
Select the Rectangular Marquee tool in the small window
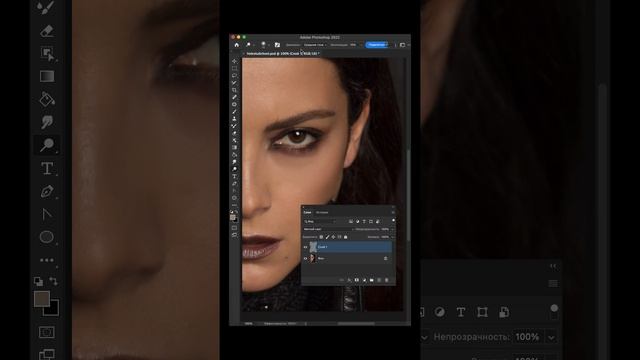234,68
